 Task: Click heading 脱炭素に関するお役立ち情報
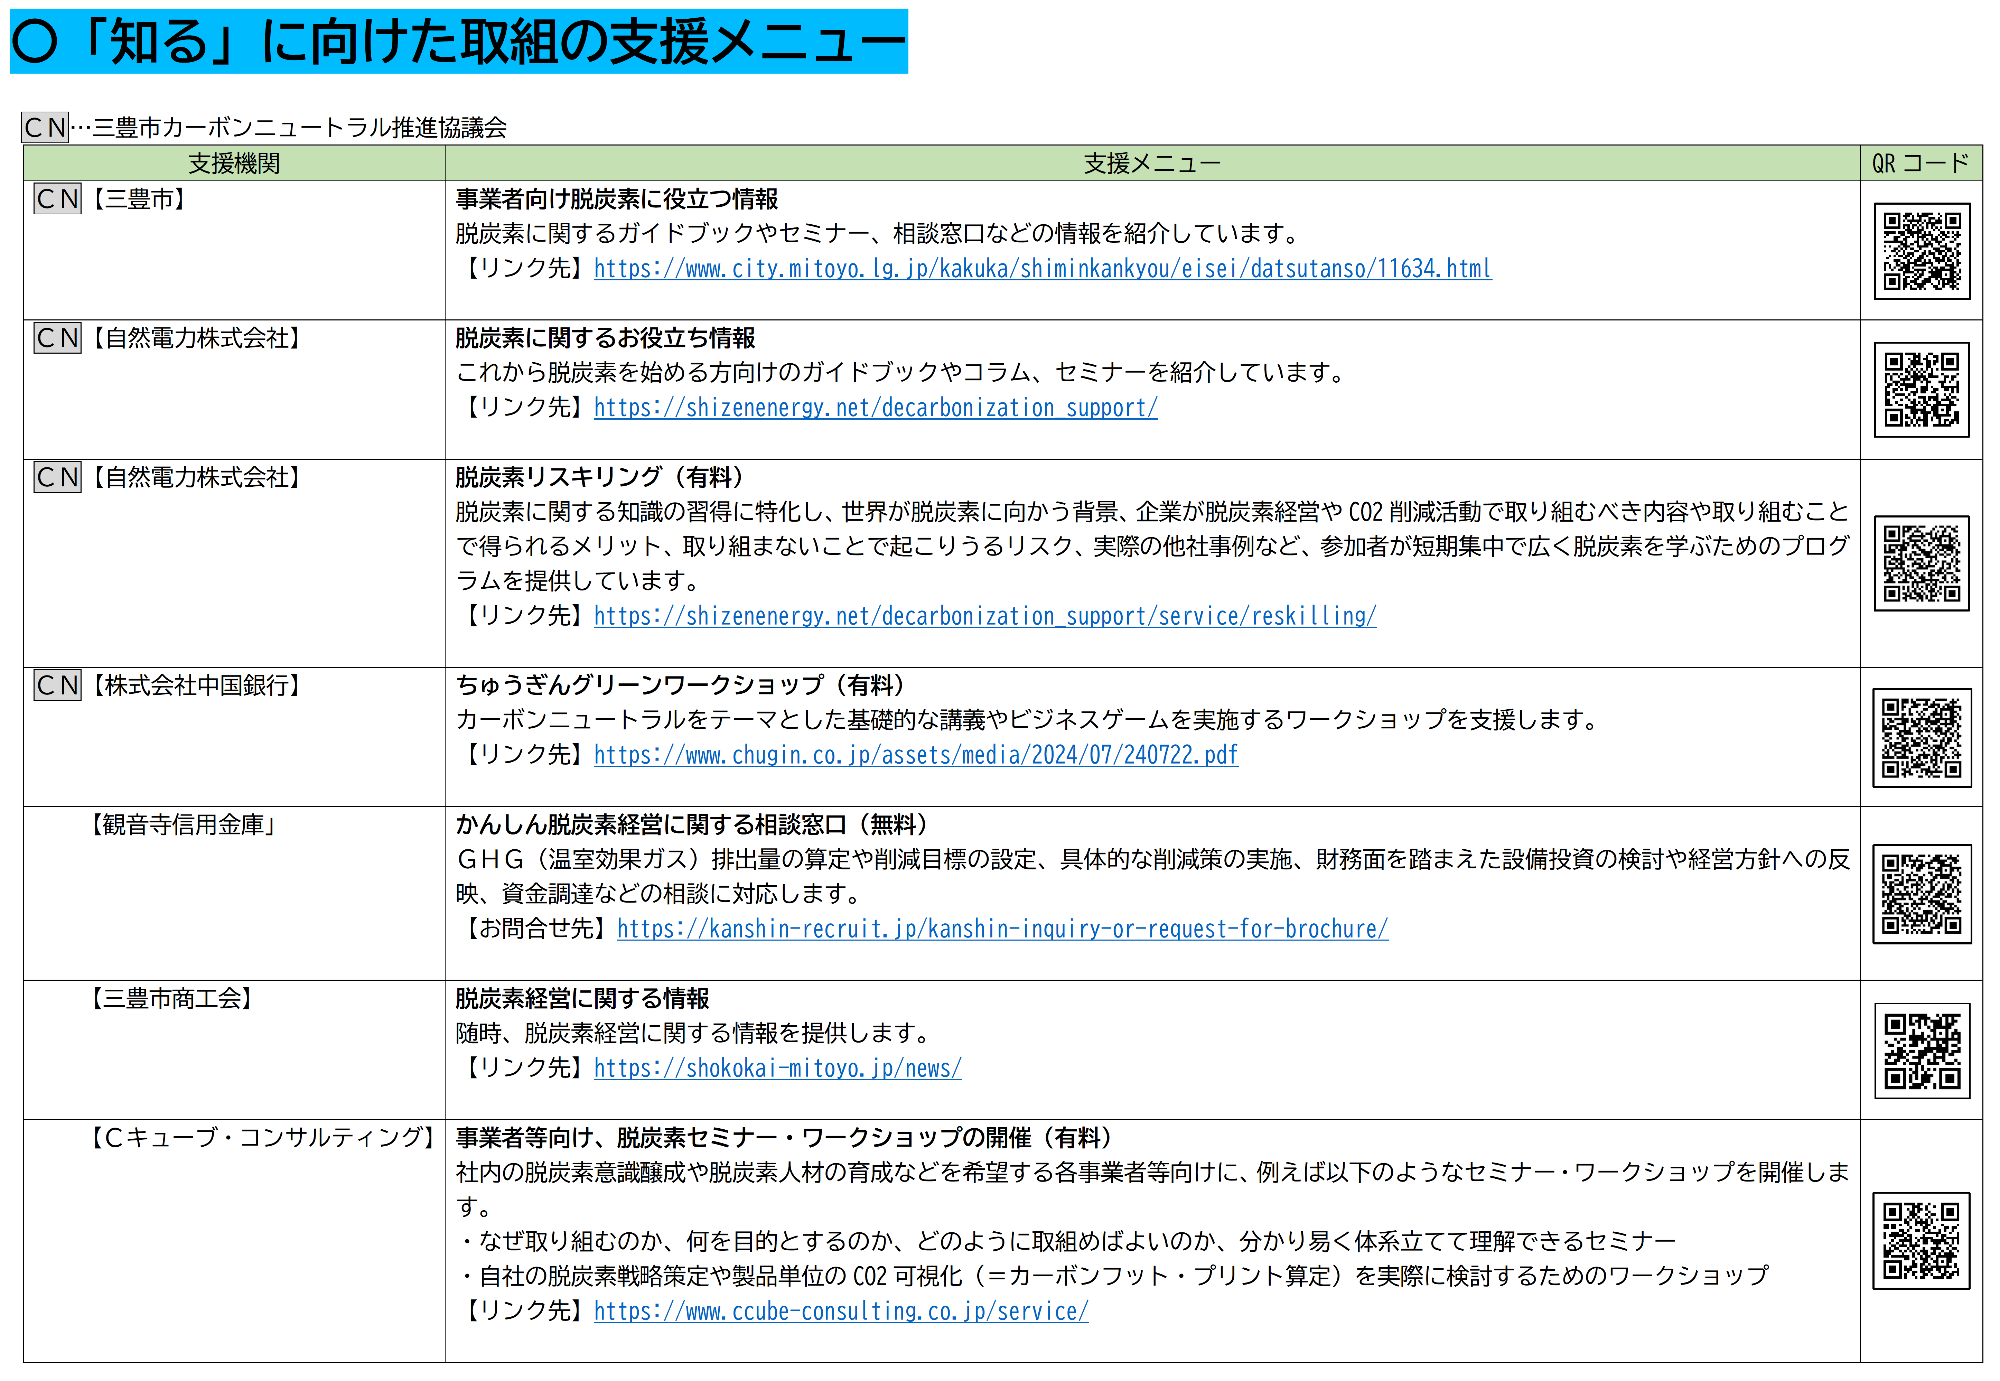click(x=605, y=338)
